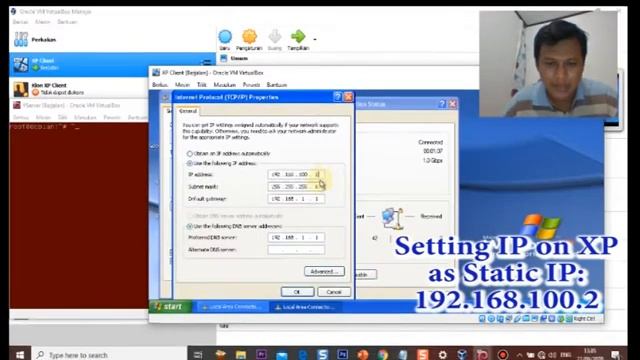Select first Local Area Connection XP taskbar item
Screen dimensions: 640x360
(x=233, y=307)
